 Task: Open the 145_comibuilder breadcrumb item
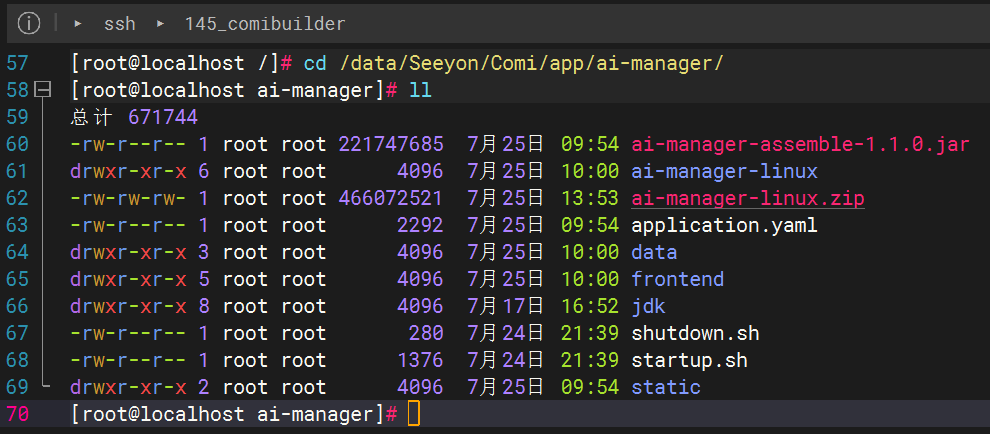[265, 22]
